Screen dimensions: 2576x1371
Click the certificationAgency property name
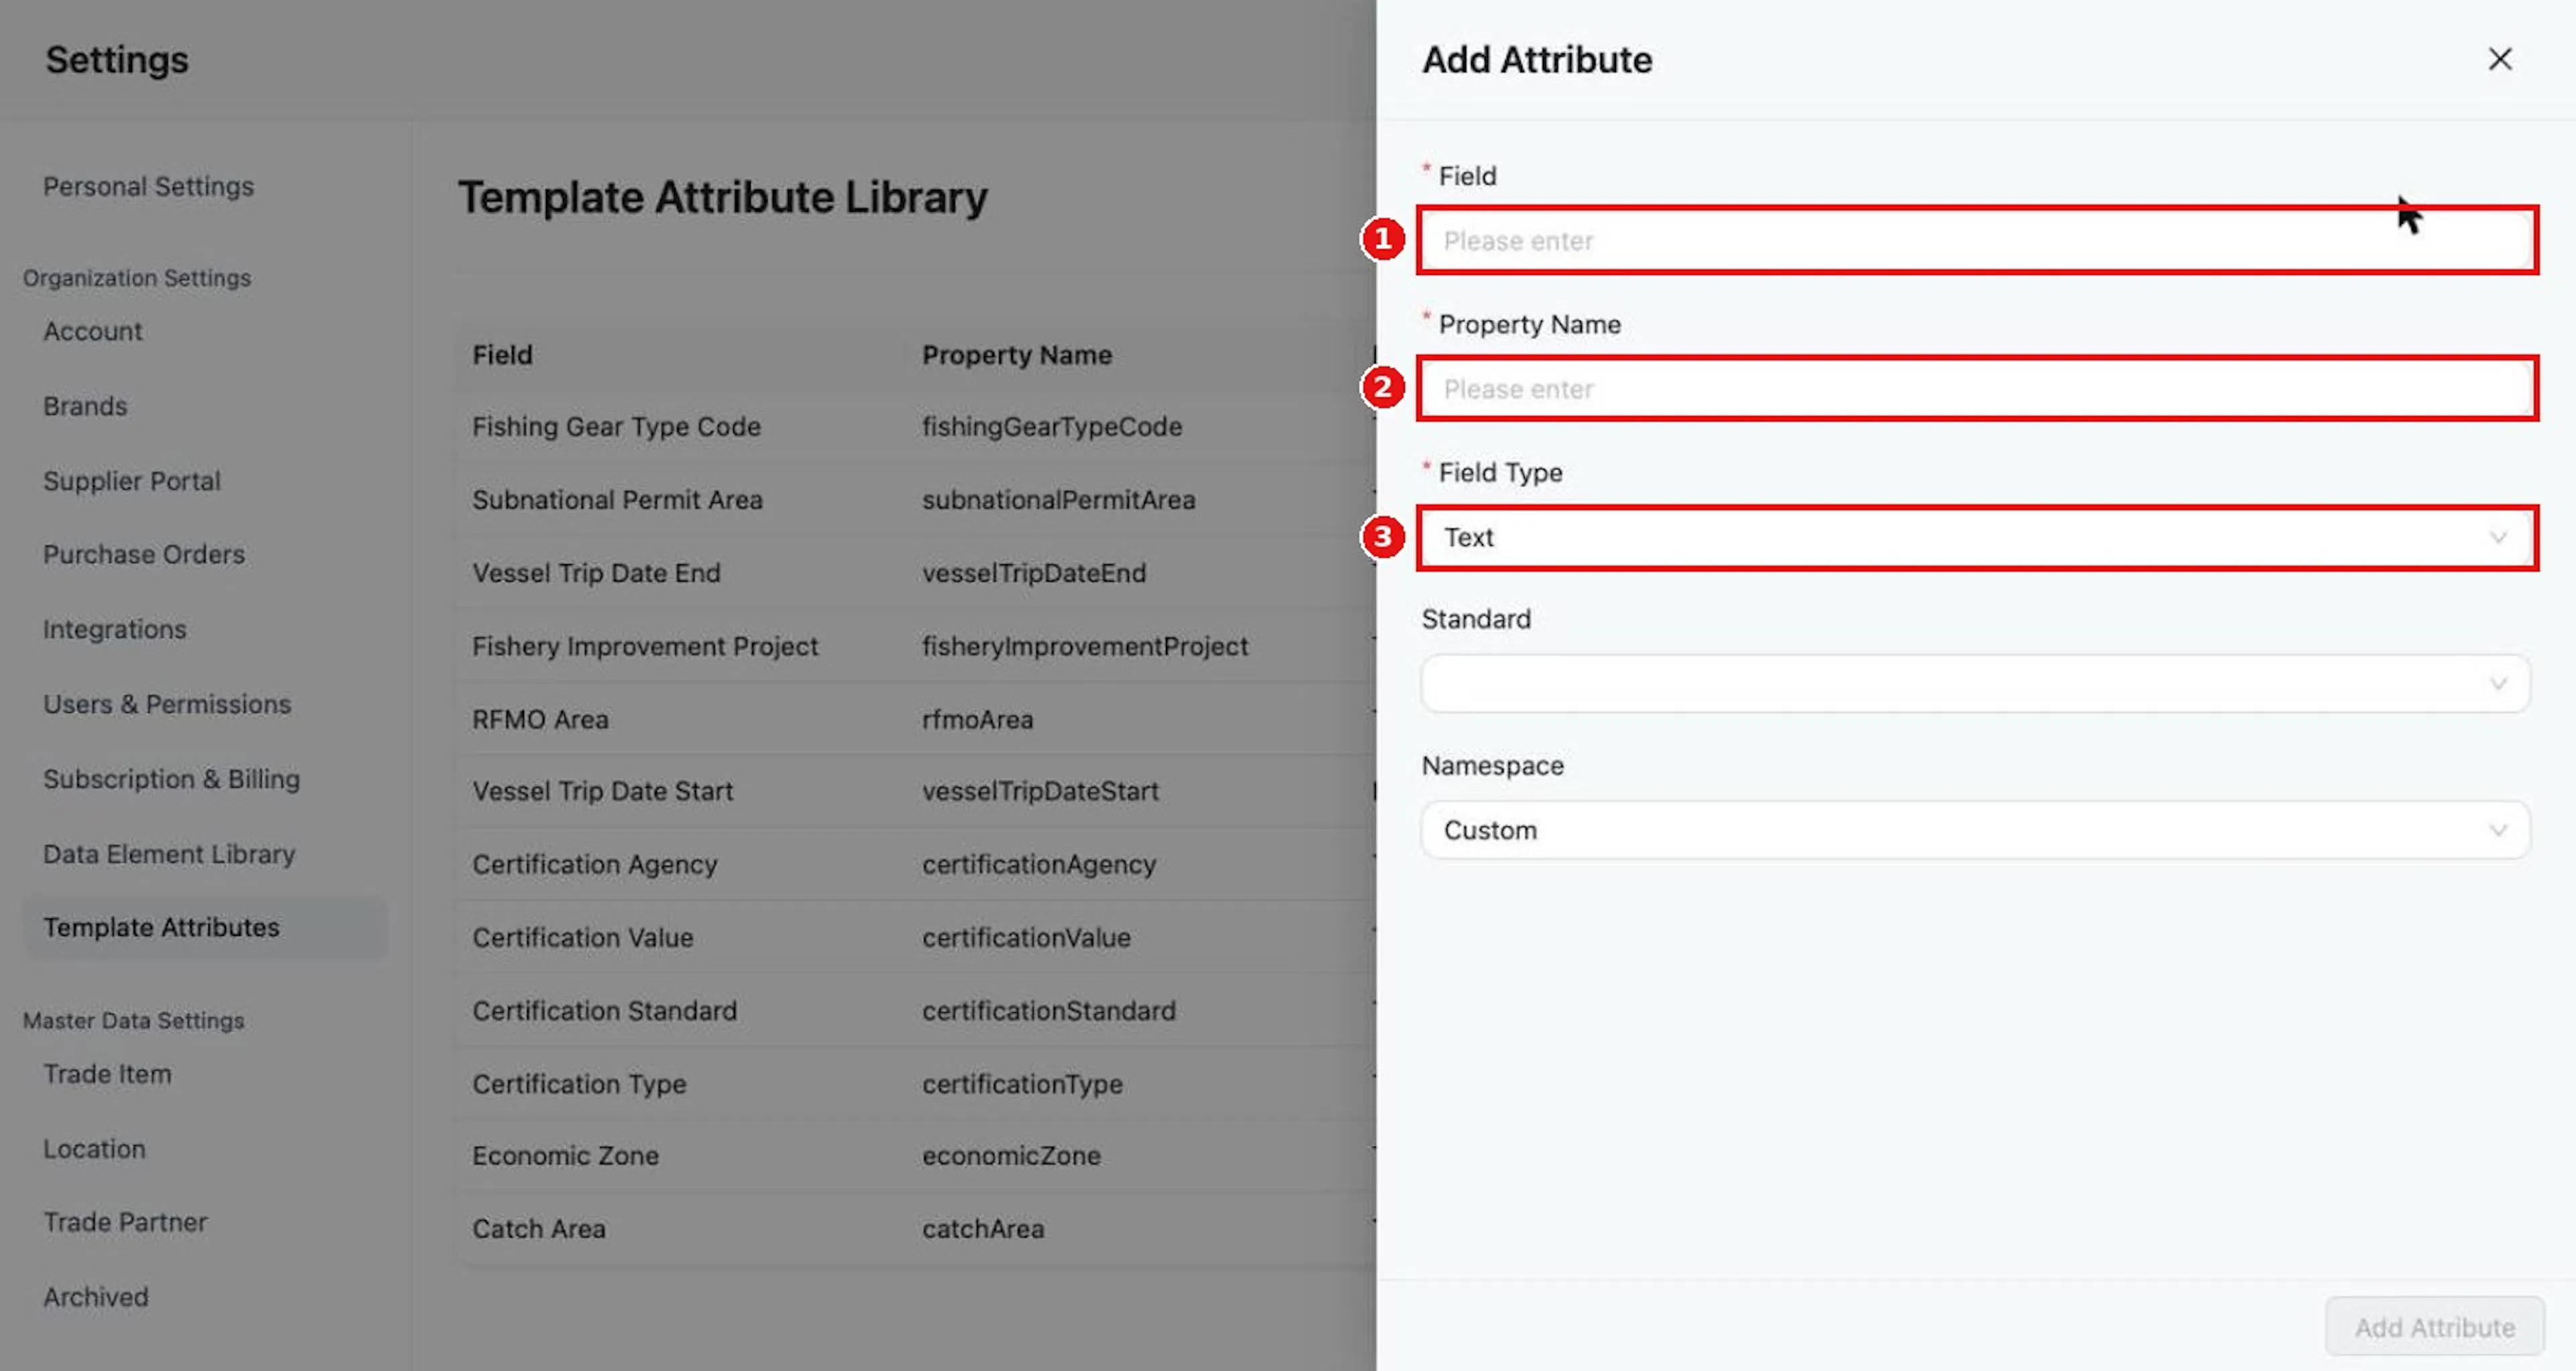tap(1039, 864)
